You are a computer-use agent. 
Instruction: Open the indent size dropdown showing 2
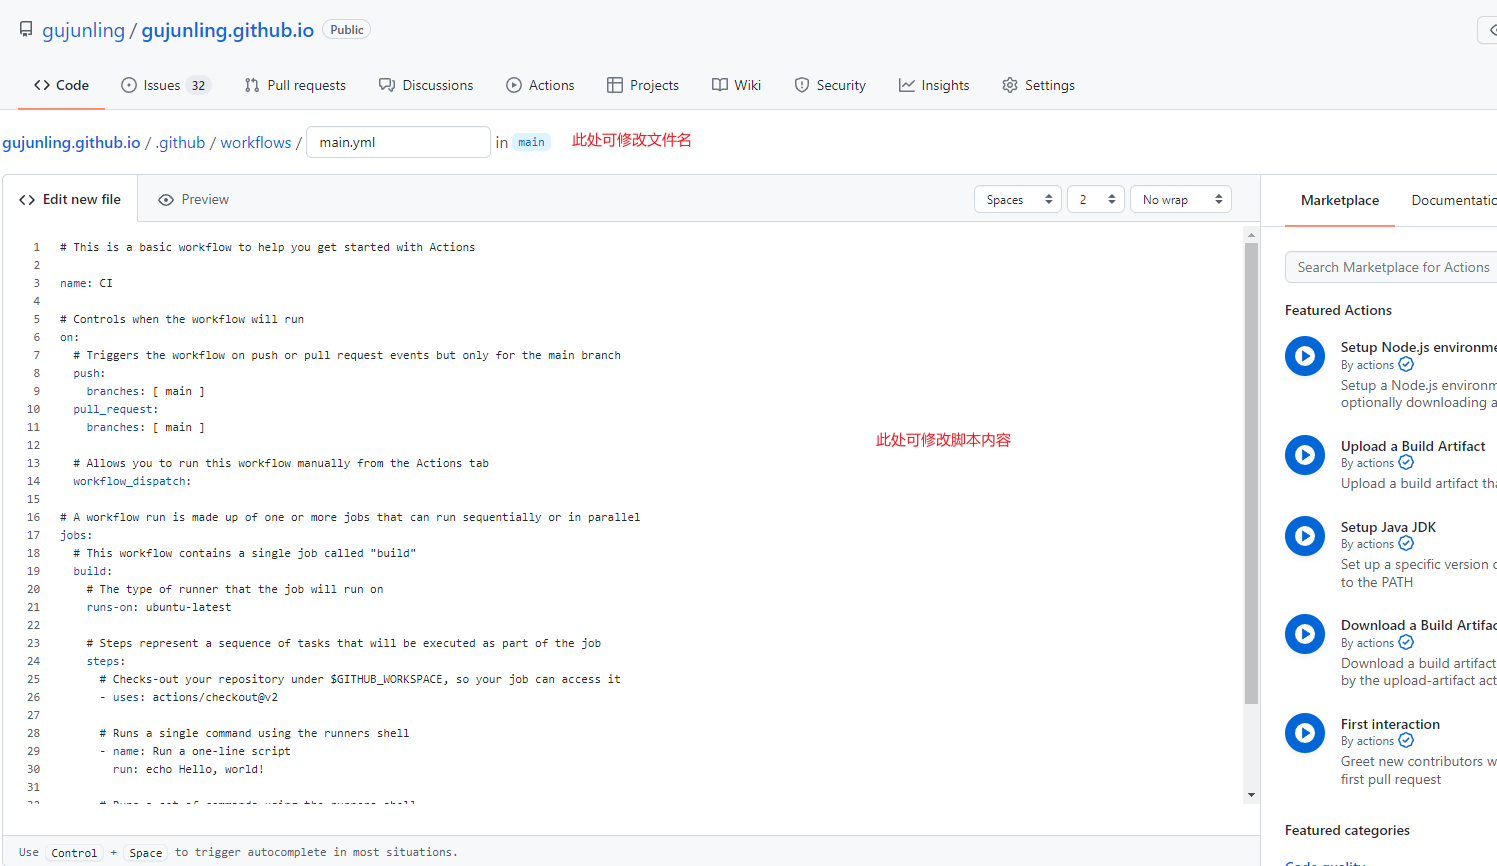pos(1095,200)
